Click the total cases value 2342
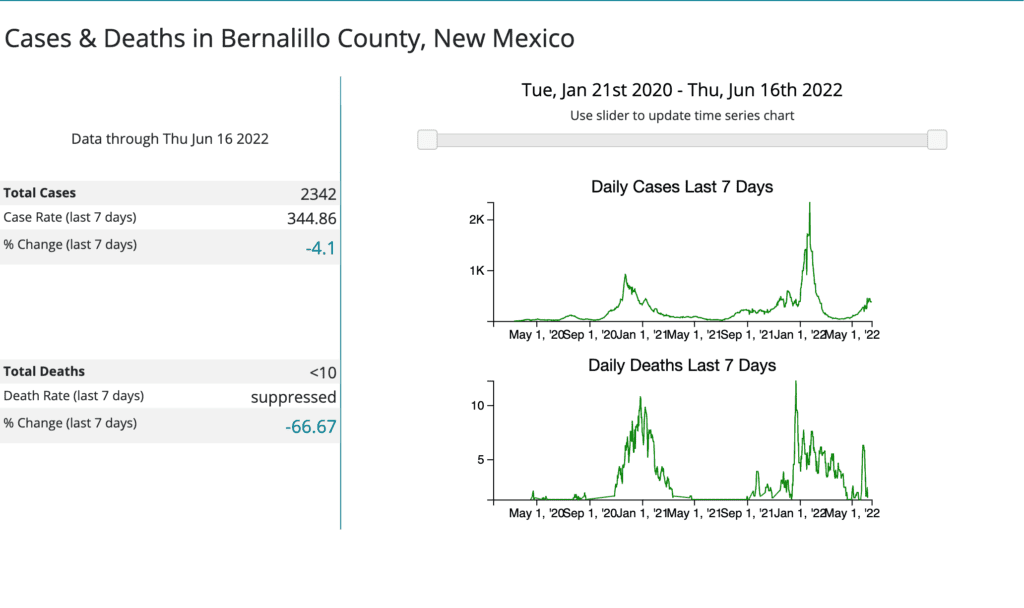The height and width of the screenshot is (608, 1024). [318, 194]
